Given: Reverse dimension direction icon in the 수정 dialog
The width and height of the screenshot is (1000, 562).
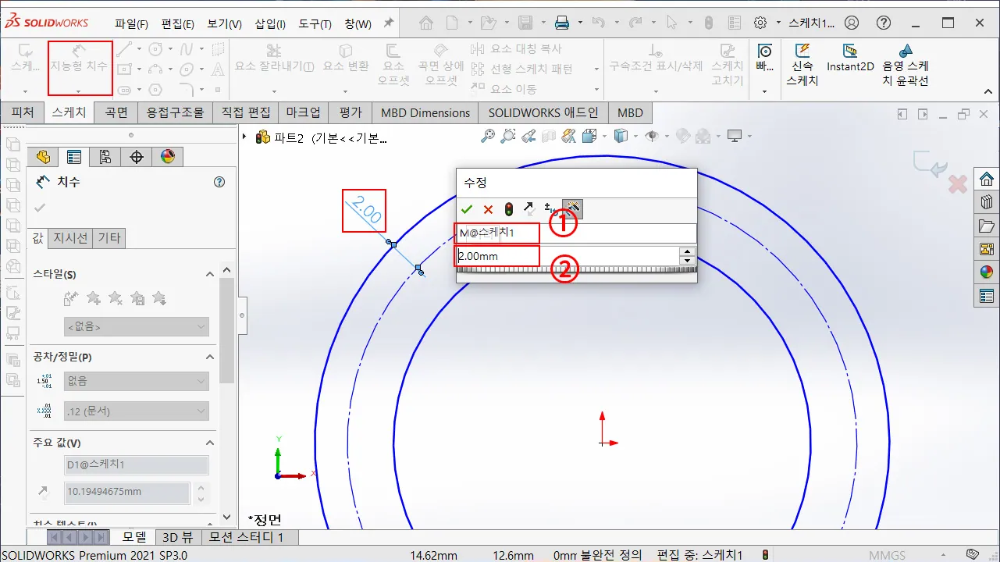Looking at the screenshot, I should pyautogui.click(x=529, y=209).
